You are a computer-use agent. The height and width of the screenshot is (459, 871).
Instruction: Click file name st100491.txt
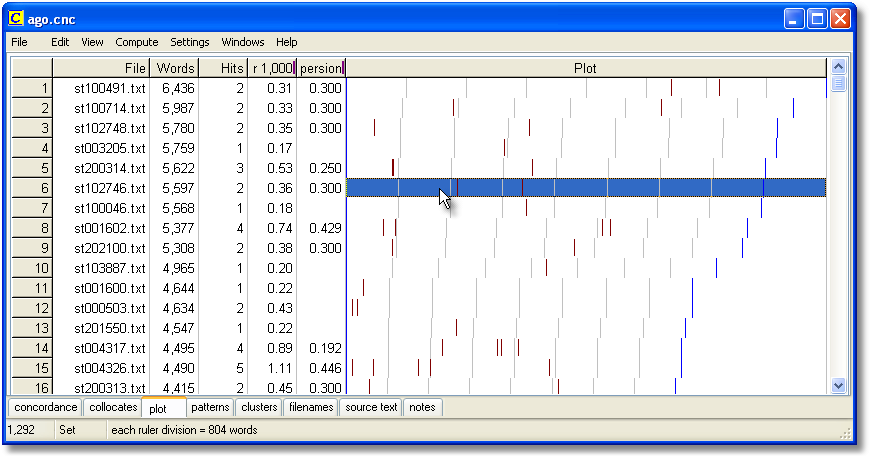(109, 88)
